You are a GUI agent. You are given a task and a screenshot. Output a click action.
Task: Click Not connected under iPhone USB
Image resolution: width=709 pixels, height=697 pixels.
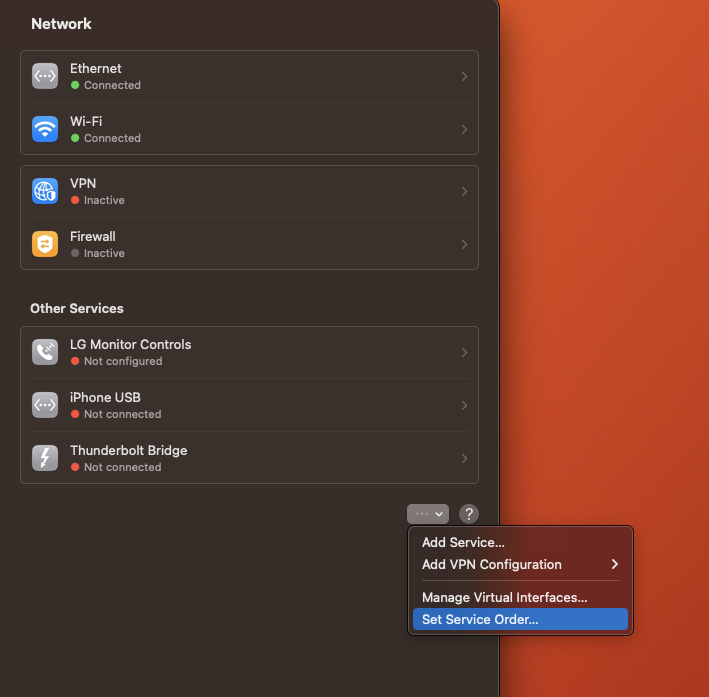coord(123,414)
